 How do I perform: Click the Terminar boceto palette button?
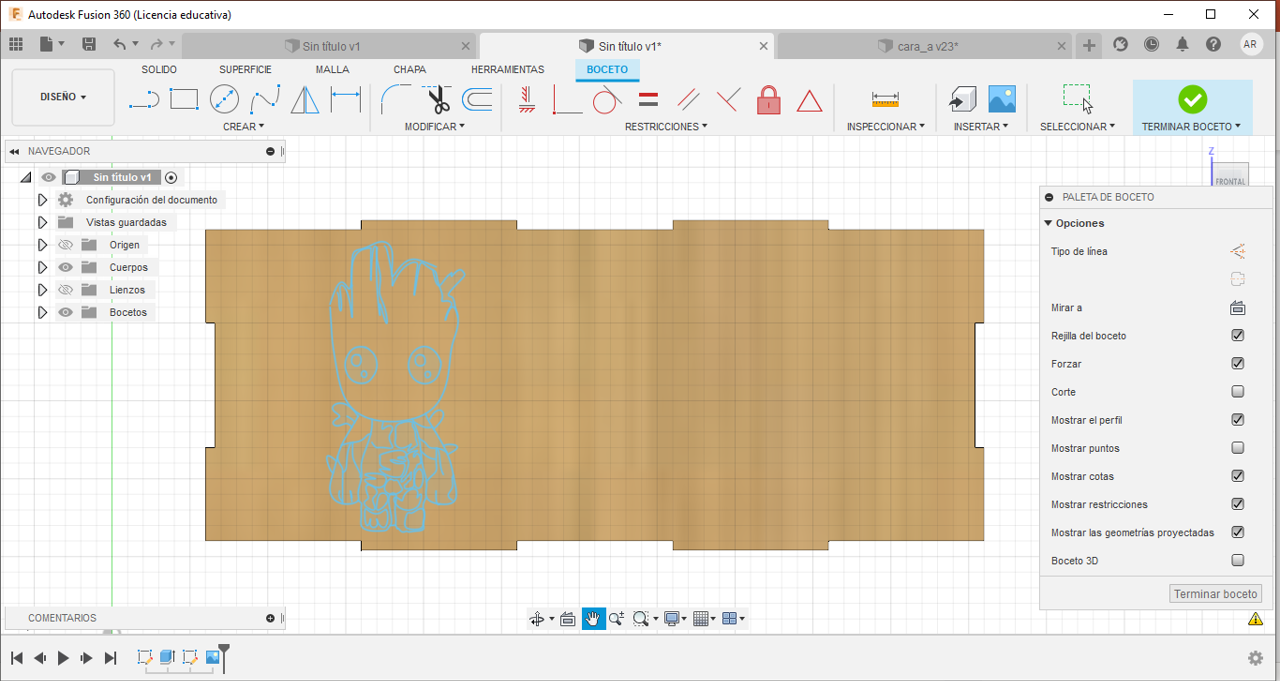[x=1215, y=594]
